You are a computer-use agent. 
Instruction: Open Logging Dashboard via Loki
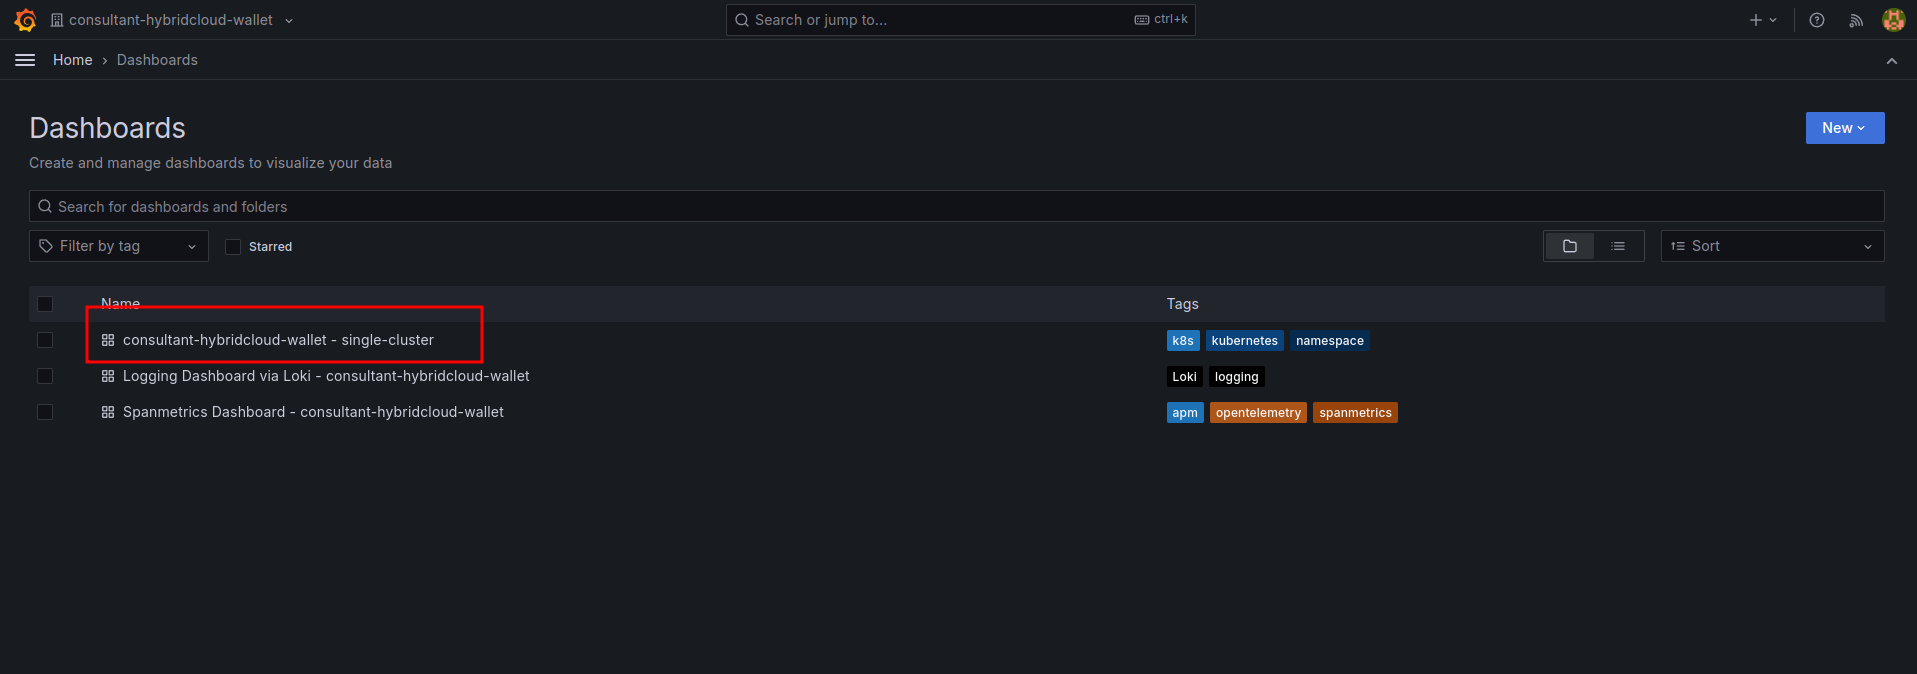click(326, 376)
